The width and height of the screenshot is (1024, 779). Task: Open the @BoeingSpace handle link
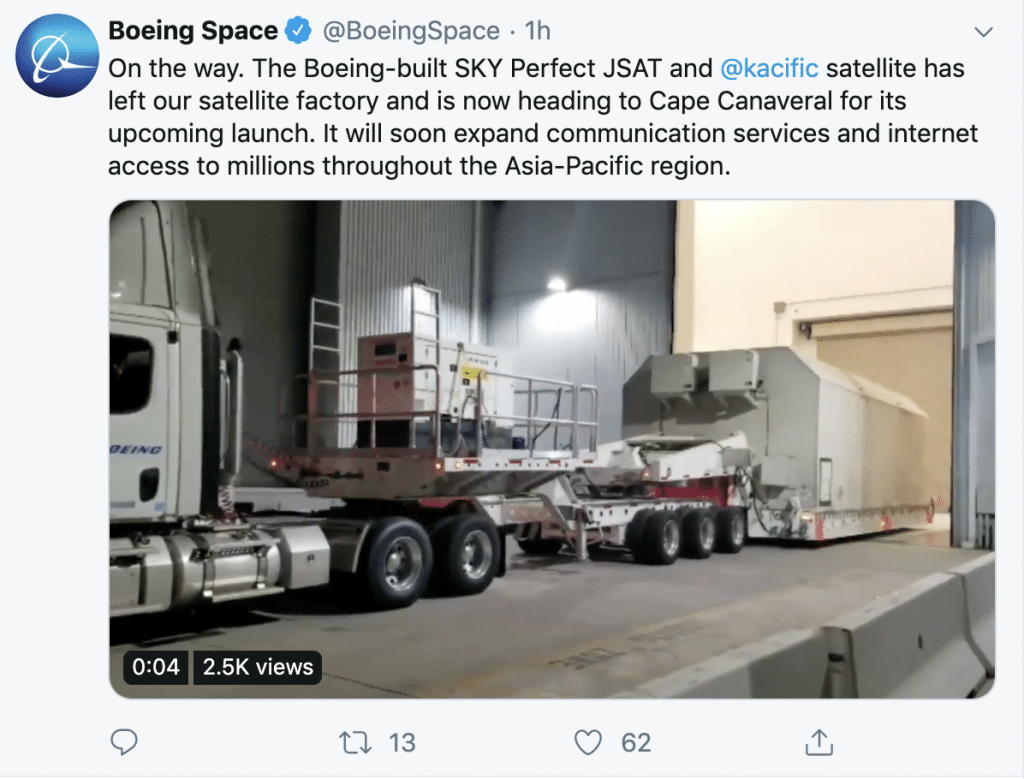[x=410, y=31]
